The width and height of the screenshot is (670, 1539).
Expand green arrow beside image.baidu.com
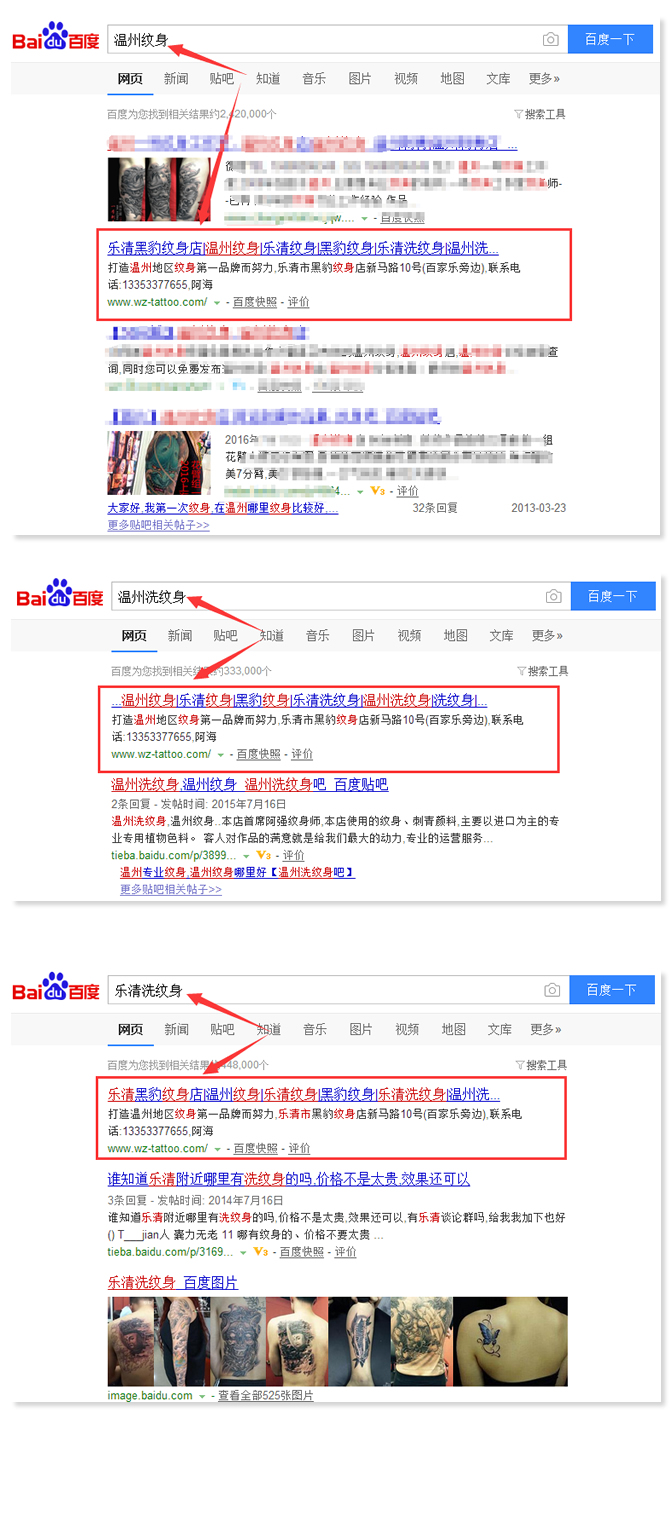coord(202,1396)
